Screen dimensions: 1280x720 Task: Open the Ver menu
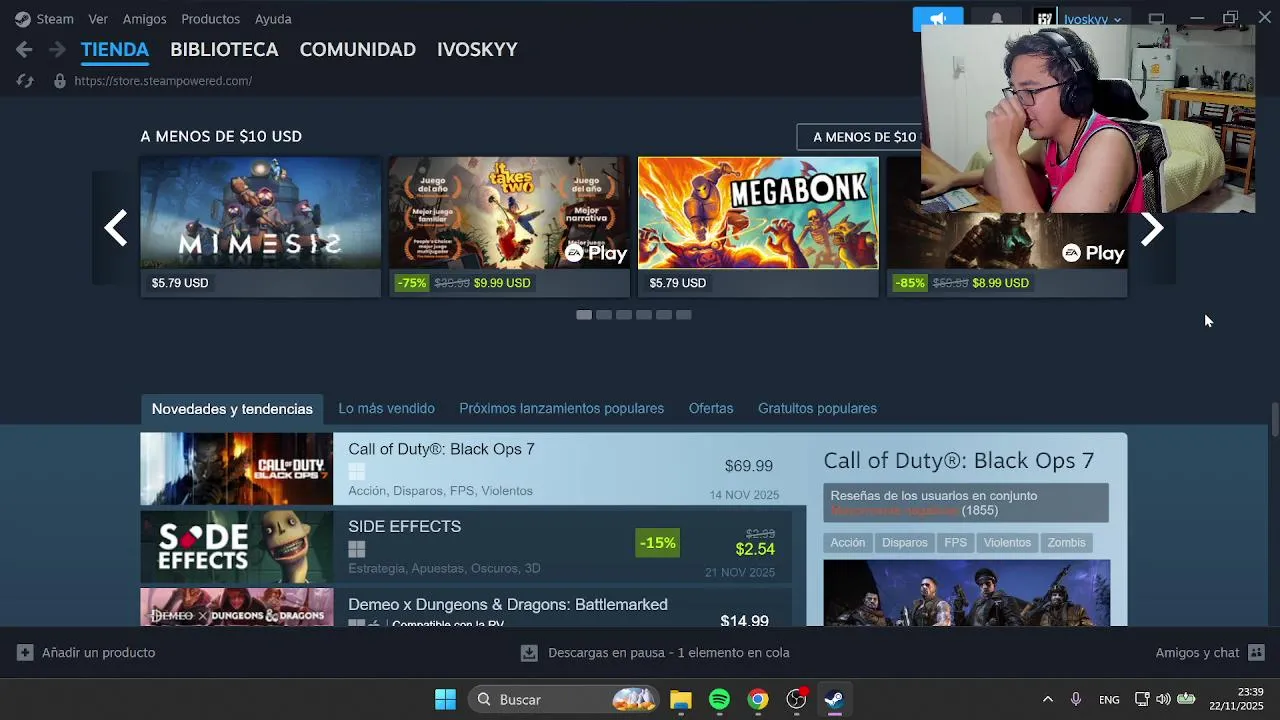click(98, 19)
